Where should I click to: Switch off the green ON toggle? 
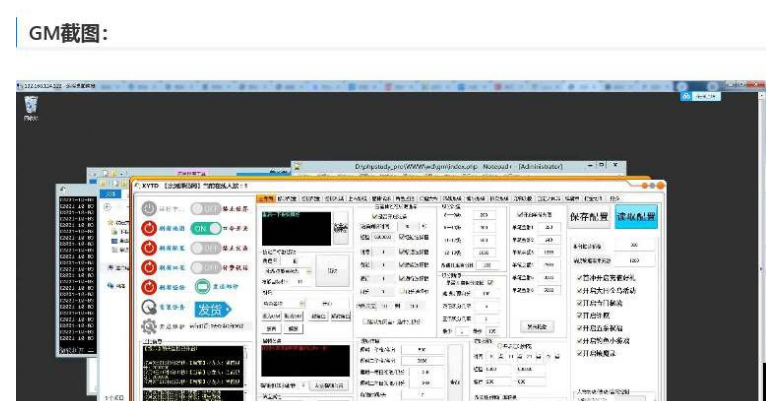click(x=207, y=229)
